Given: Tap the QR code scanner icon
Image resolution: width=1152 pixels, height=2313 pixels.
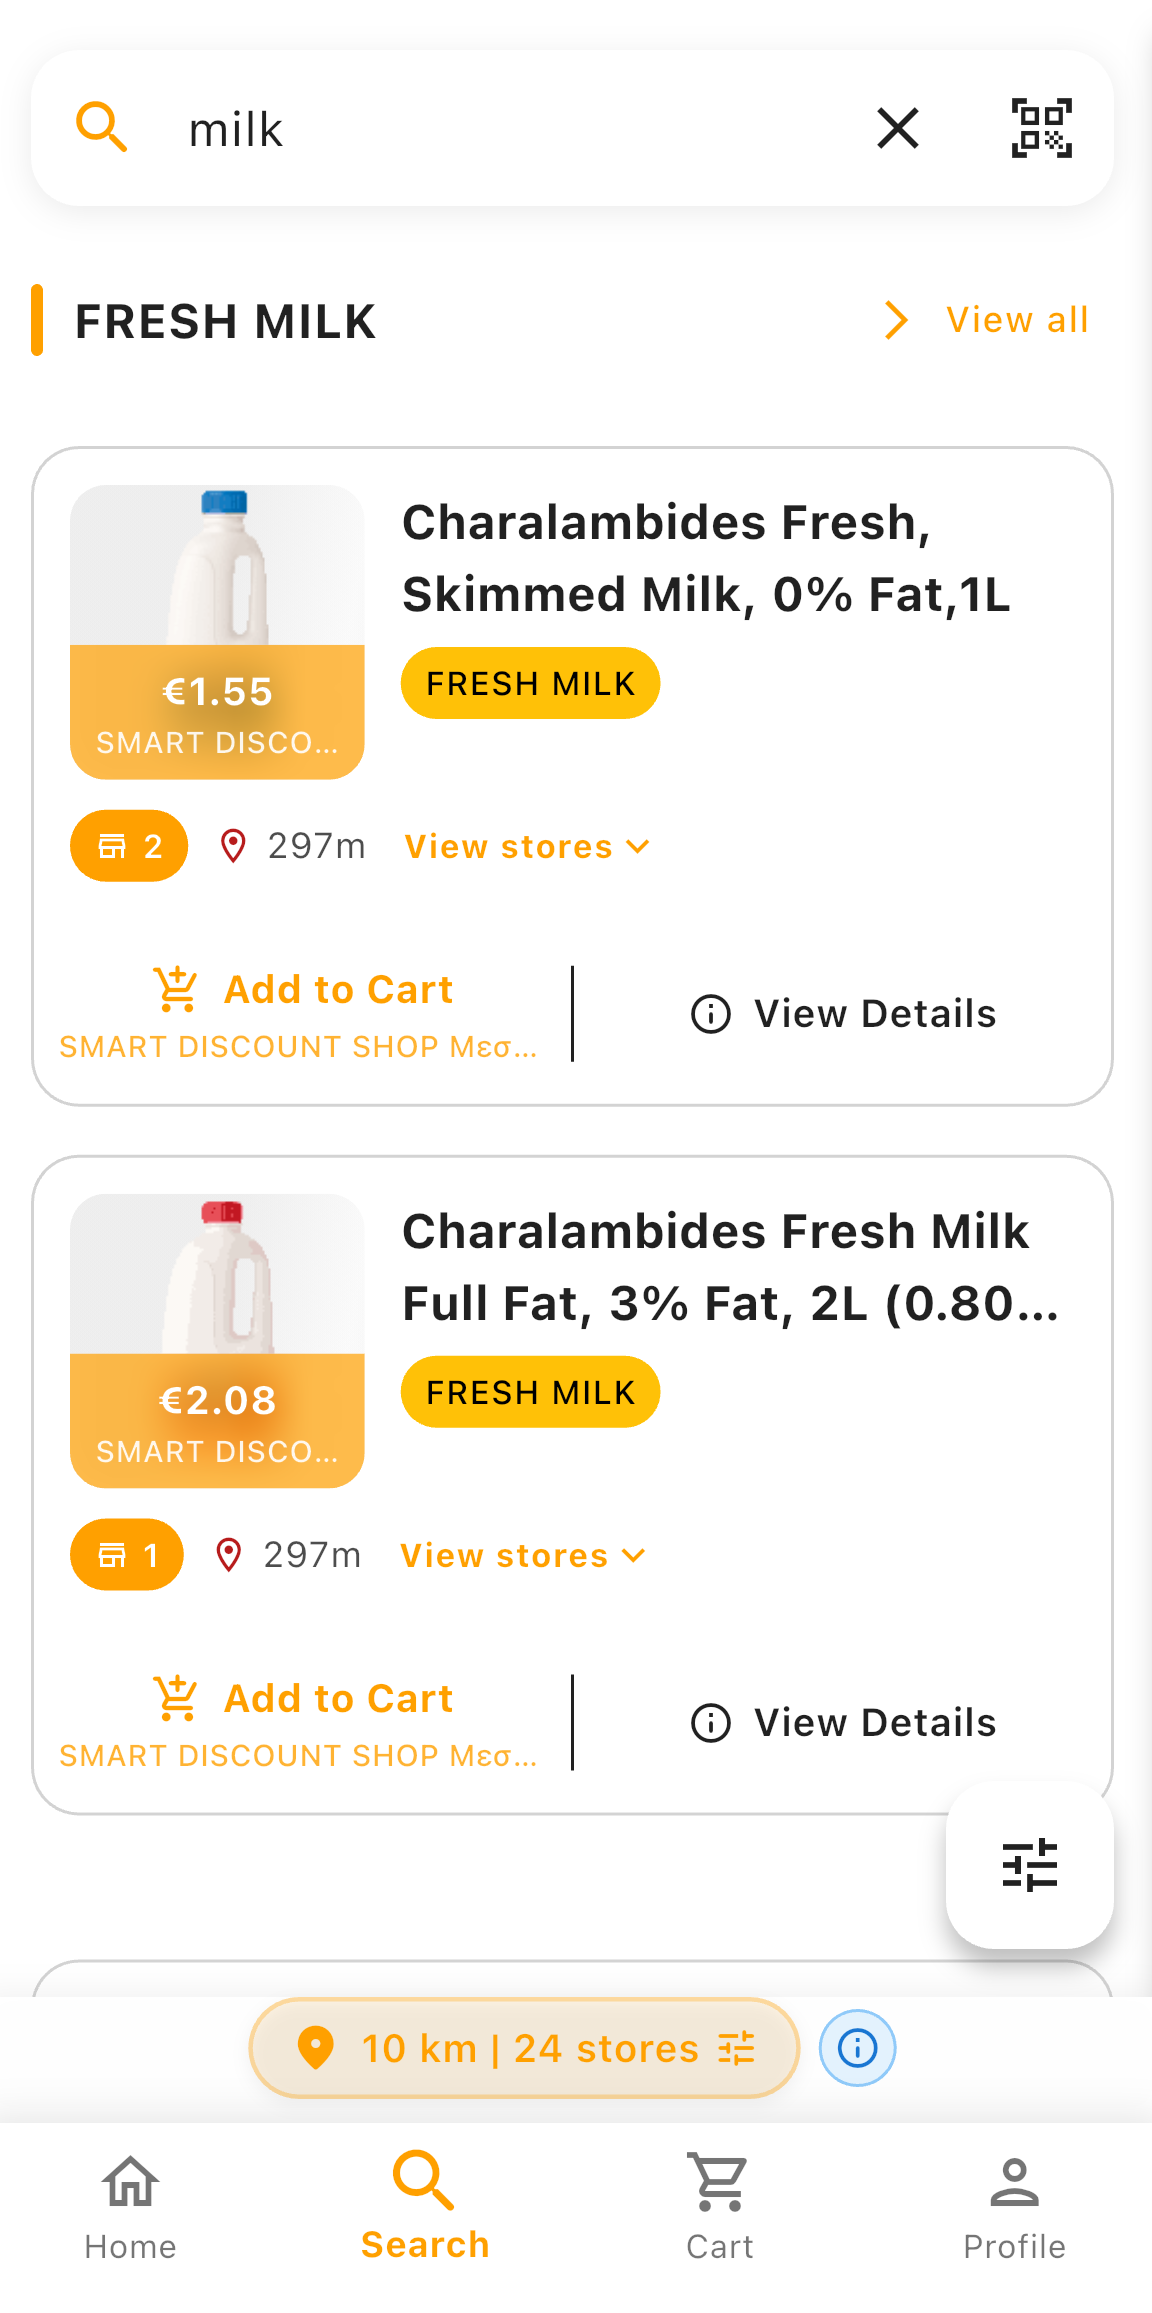Looking at the screenshot, I should [x=1041, y=128].
